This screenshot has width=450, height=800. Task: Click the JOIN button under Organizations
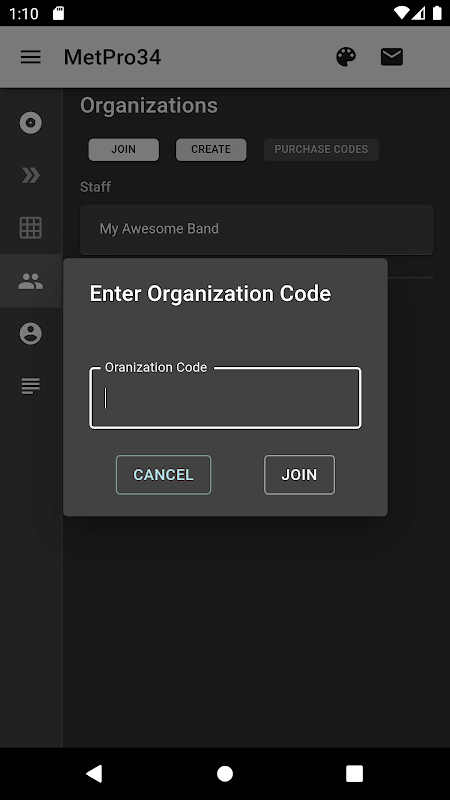click(123, 149)
